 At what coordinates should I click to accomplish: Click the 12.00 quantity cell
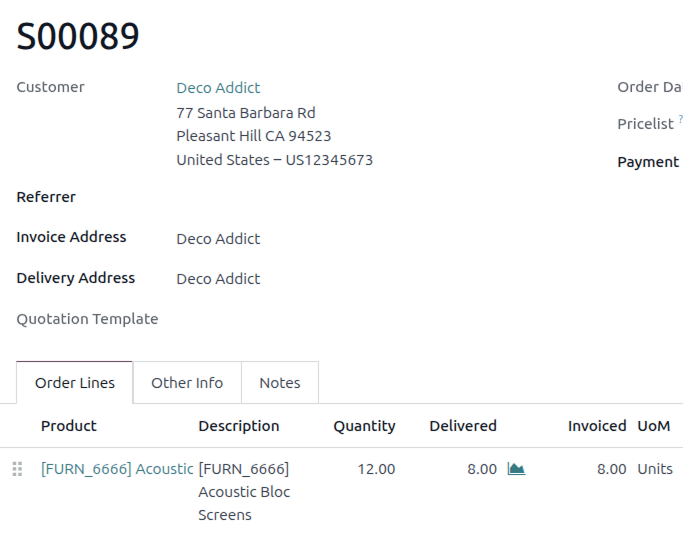click(x=376, y=469)
